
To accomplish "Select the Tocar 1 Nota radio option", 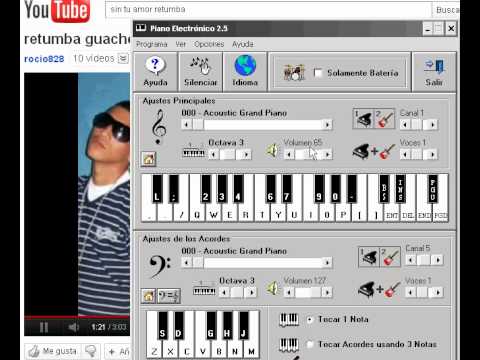I will pos(310,320).
